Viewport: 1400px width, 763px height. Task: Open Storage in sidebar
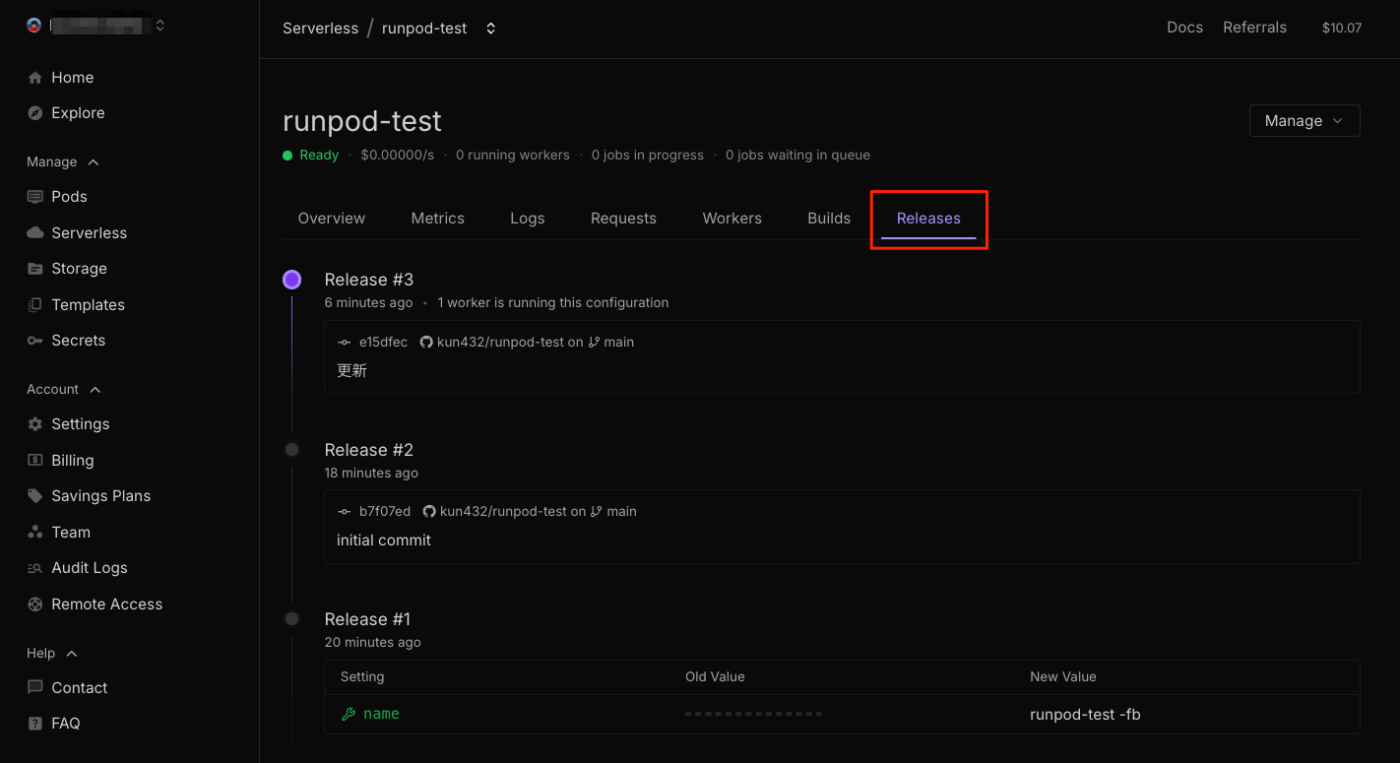(79, 269)
